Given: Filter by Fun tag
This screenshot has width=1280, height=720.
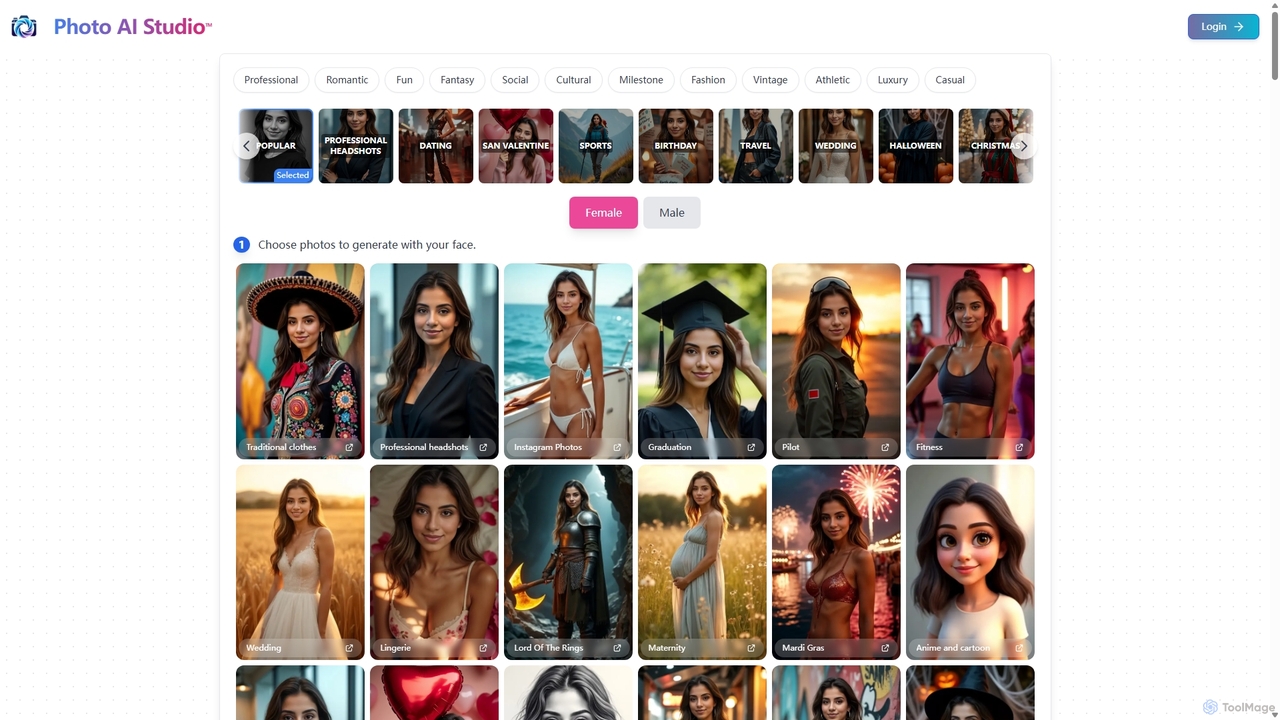Looking at the screenshot, I should point(404,80).
